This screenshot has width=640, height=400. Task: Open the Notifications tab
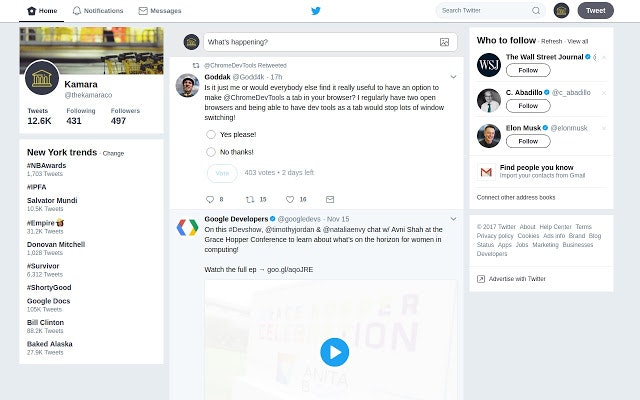tap(98, 11)
